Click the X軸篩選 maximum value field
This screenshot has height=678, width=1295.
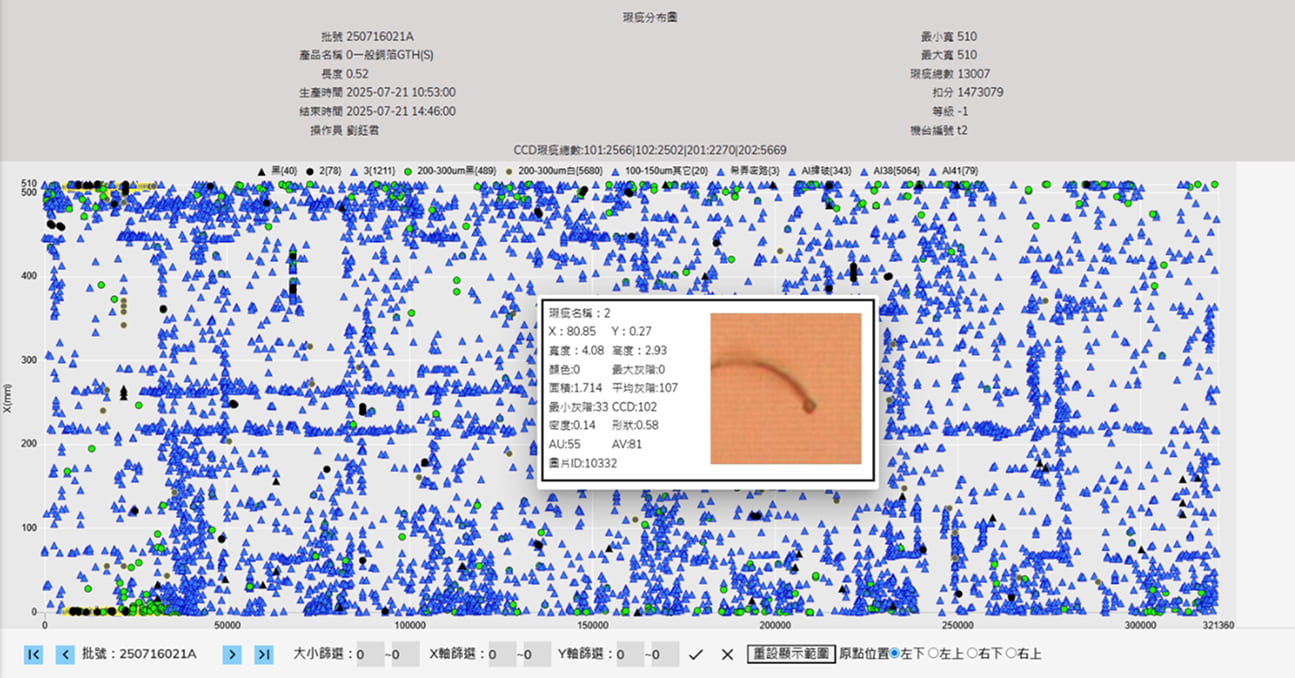(x=537, y=654)
